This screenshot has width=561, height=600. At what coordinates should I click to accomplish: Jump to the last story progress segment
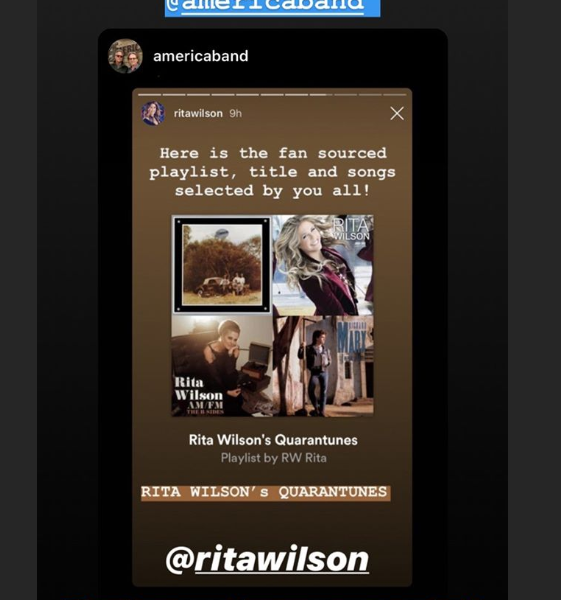(x=395, y=95)
